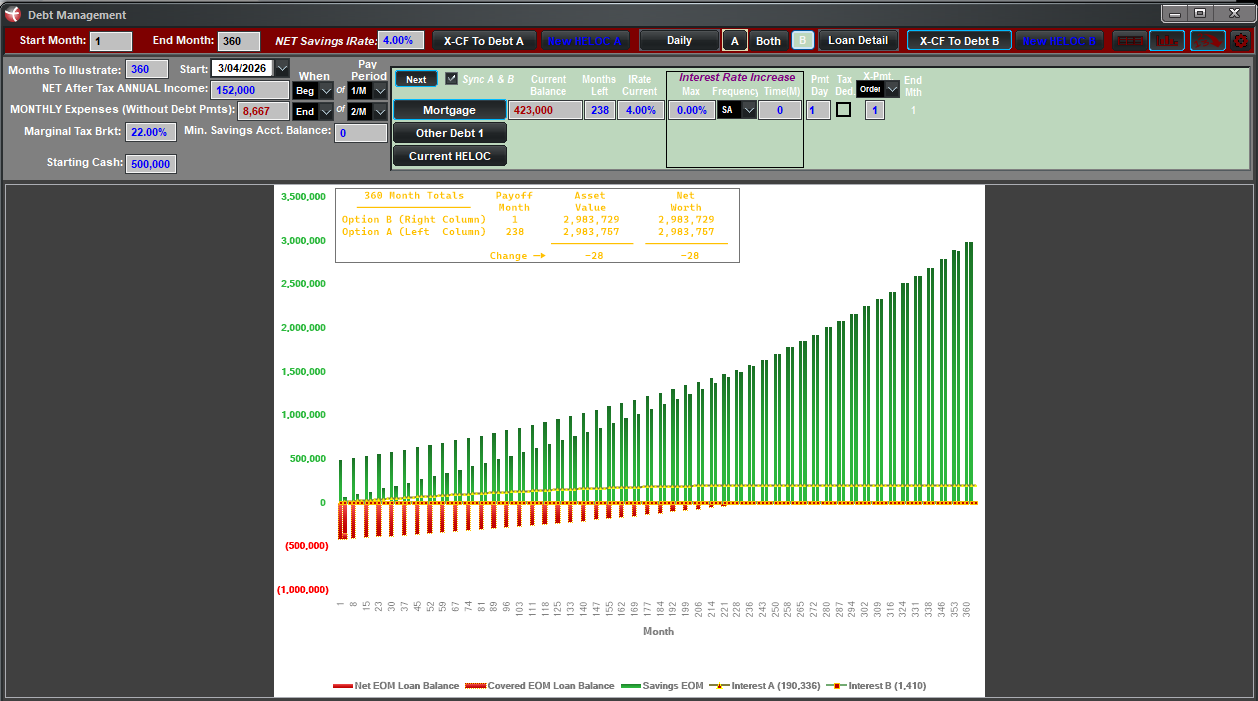
Task: Select the Other Debt 1 button
Action: [x=449, y=133]
